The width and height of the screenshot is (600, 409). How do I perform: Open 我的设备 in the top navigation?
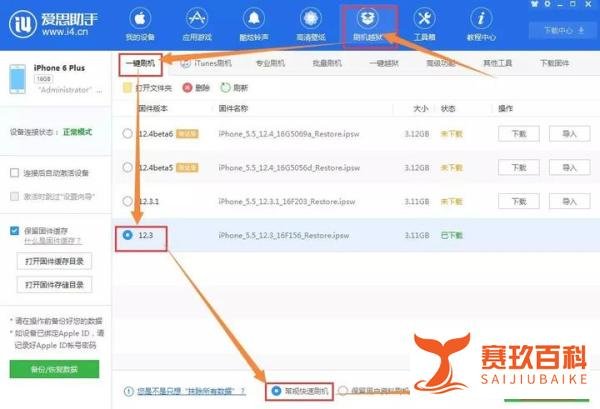(140, 25)
